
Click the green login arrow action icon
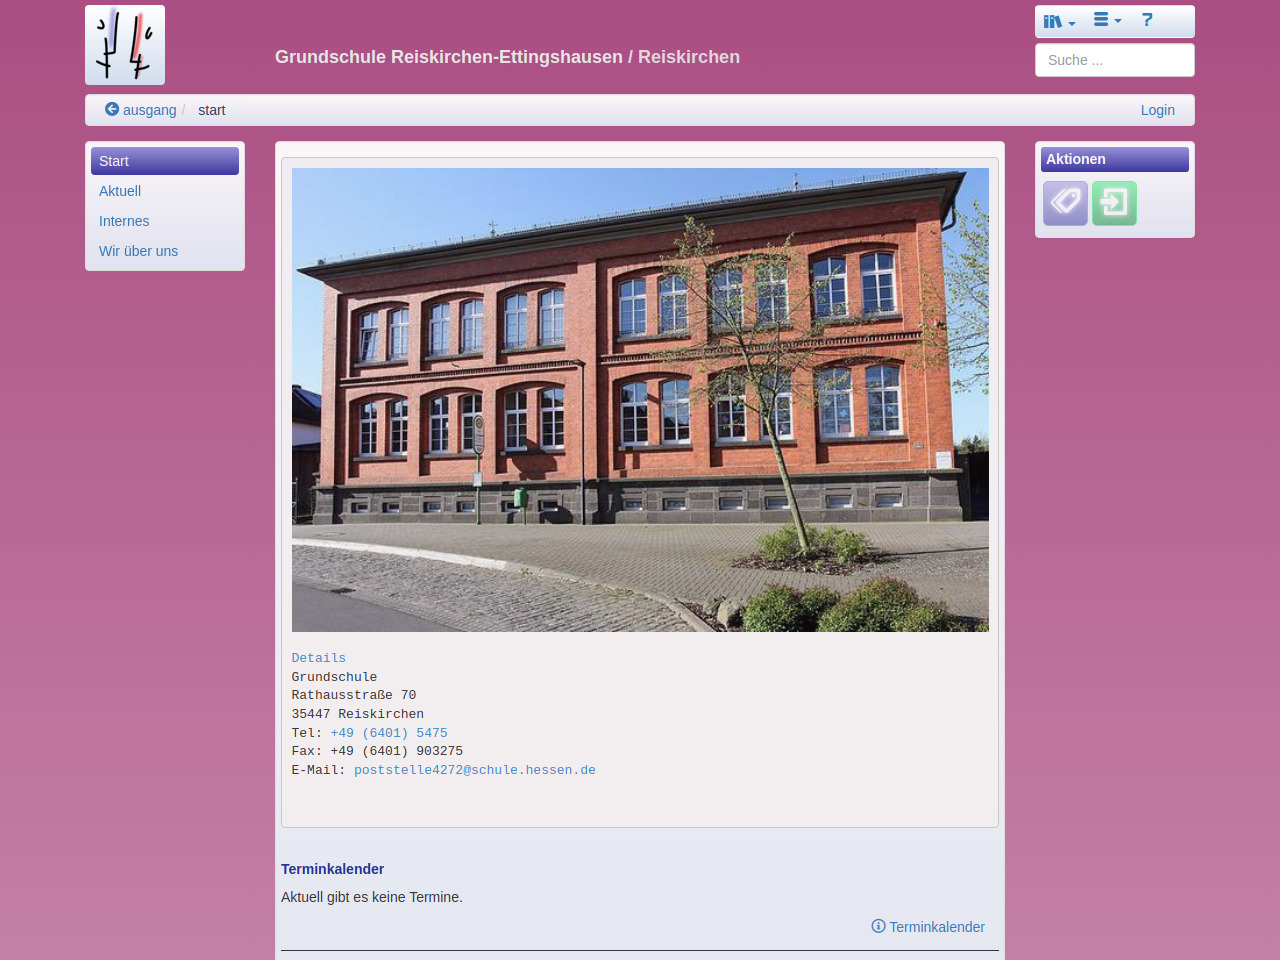tap(1114, 203)
